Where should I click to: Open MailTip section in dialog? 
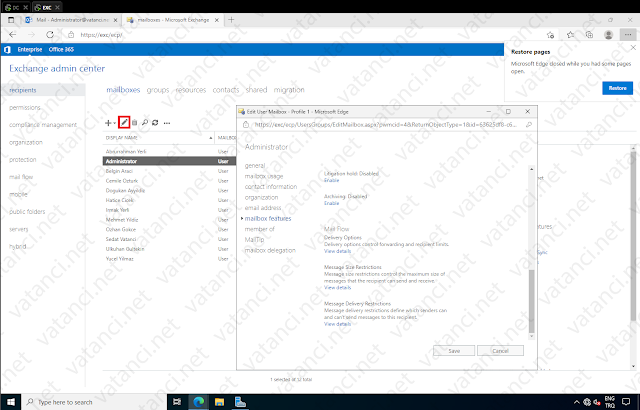pos(254,239)
